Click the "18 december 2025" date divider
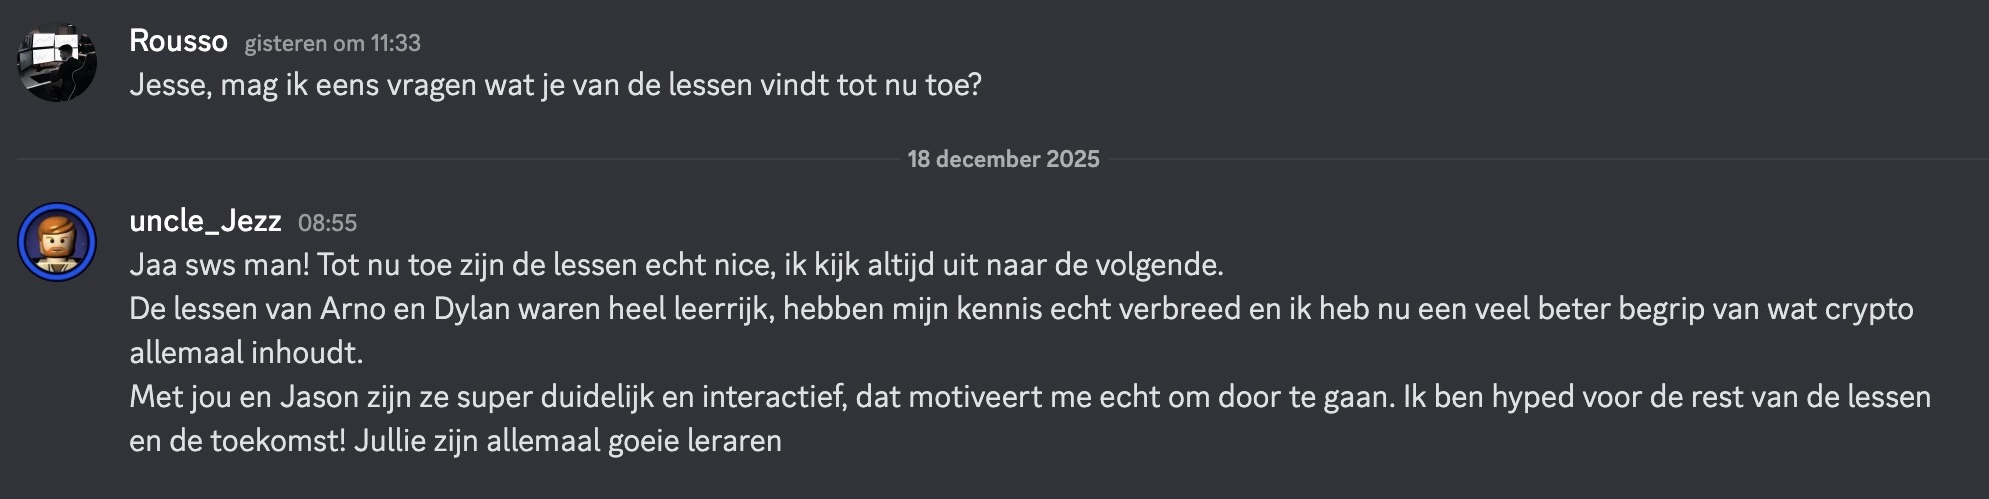1989x499 pixels. tap(1003, 159)
